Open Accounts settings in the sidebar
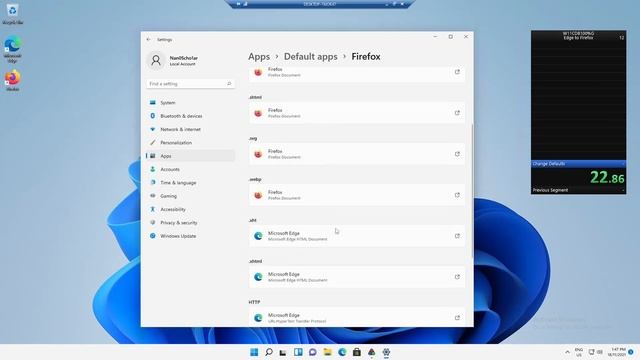The image size is (640, 360). [x=190, y=169]
